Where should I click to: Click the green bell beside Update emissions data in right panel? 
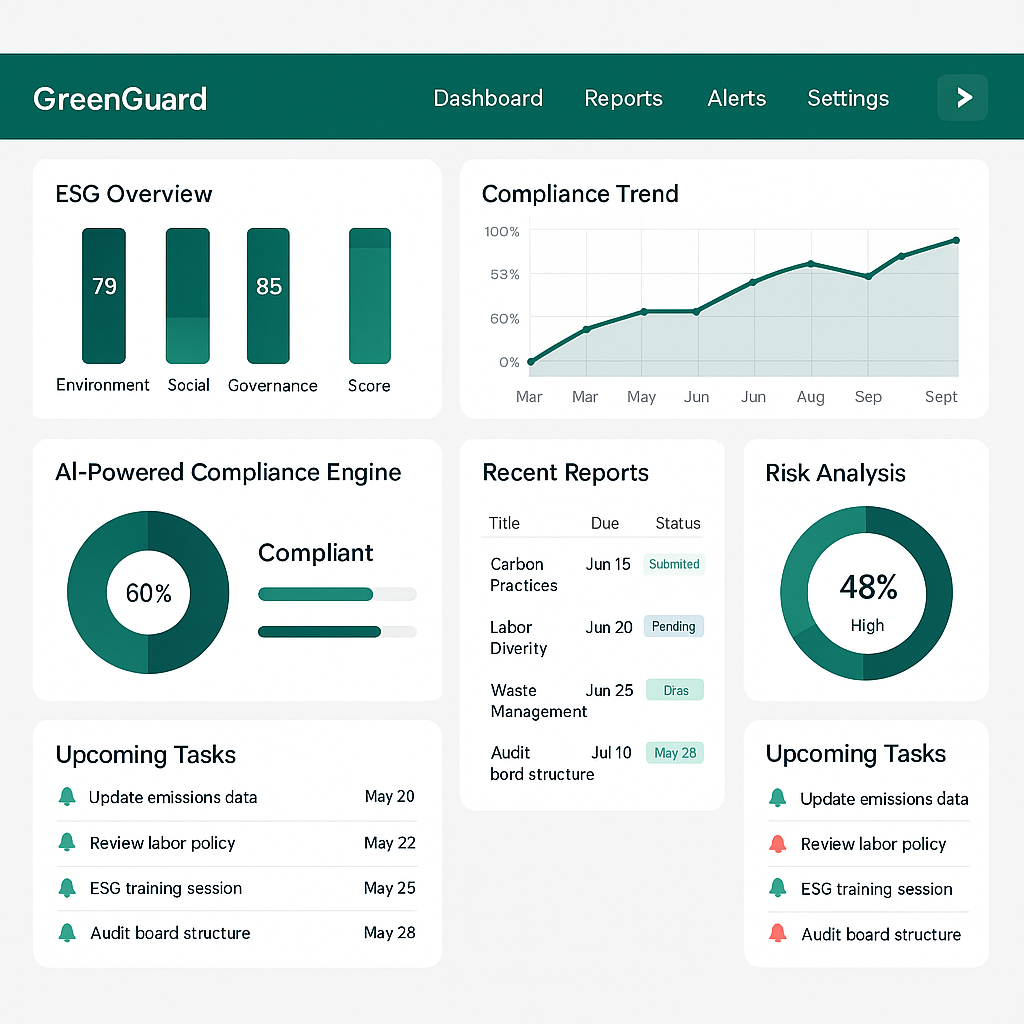click(777, 798)
